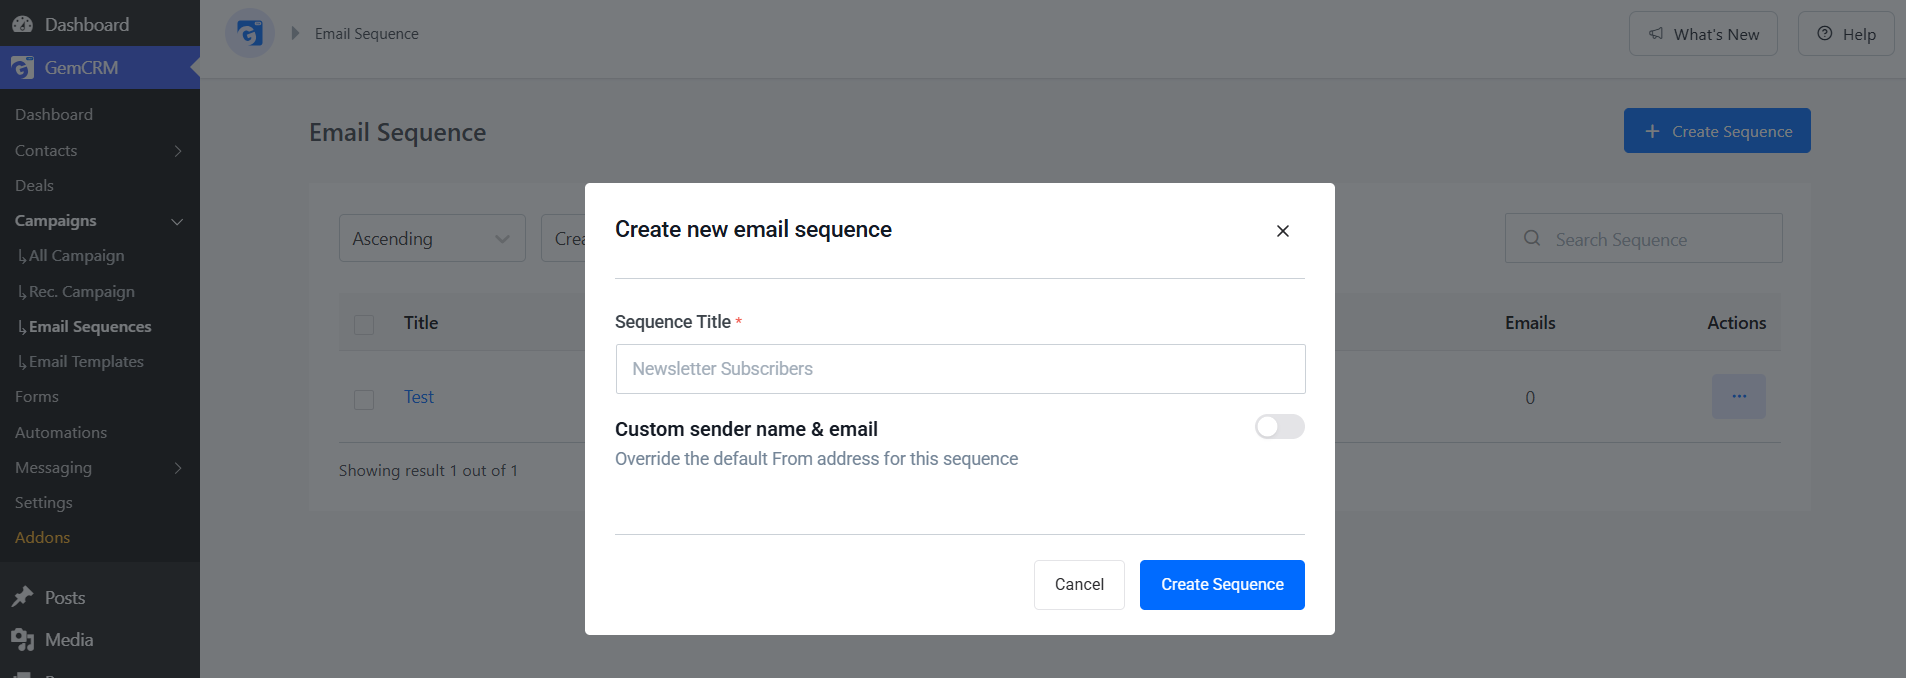Go to Rec. Campaign in the sidebar
Image resolution: width=1906 pixels, height=678 pixels.
[82, 292]
